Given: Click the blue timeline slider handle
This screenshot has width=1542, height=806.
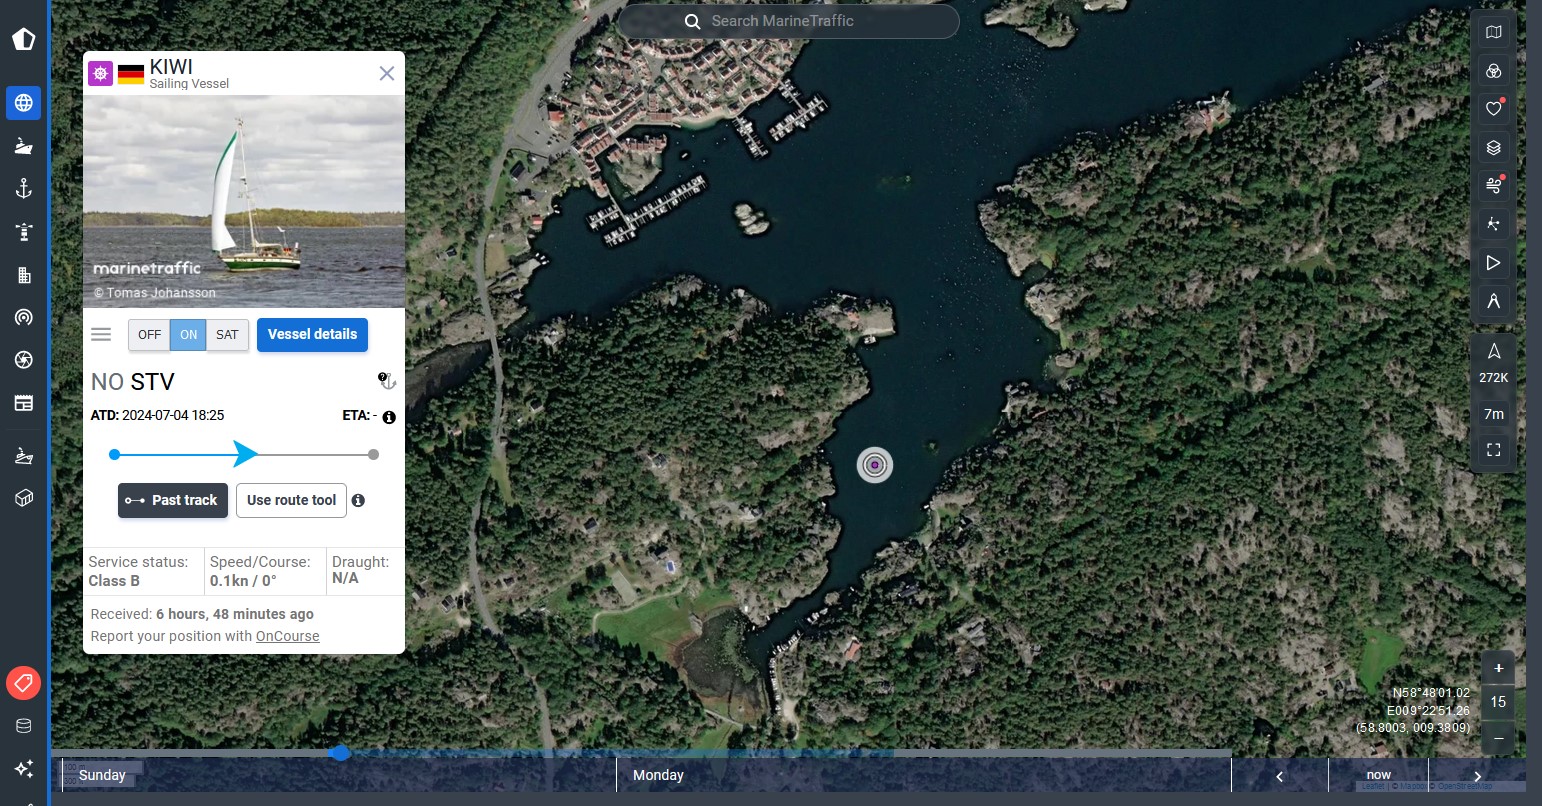Looking at the screenshot, I should coord(340,752).
